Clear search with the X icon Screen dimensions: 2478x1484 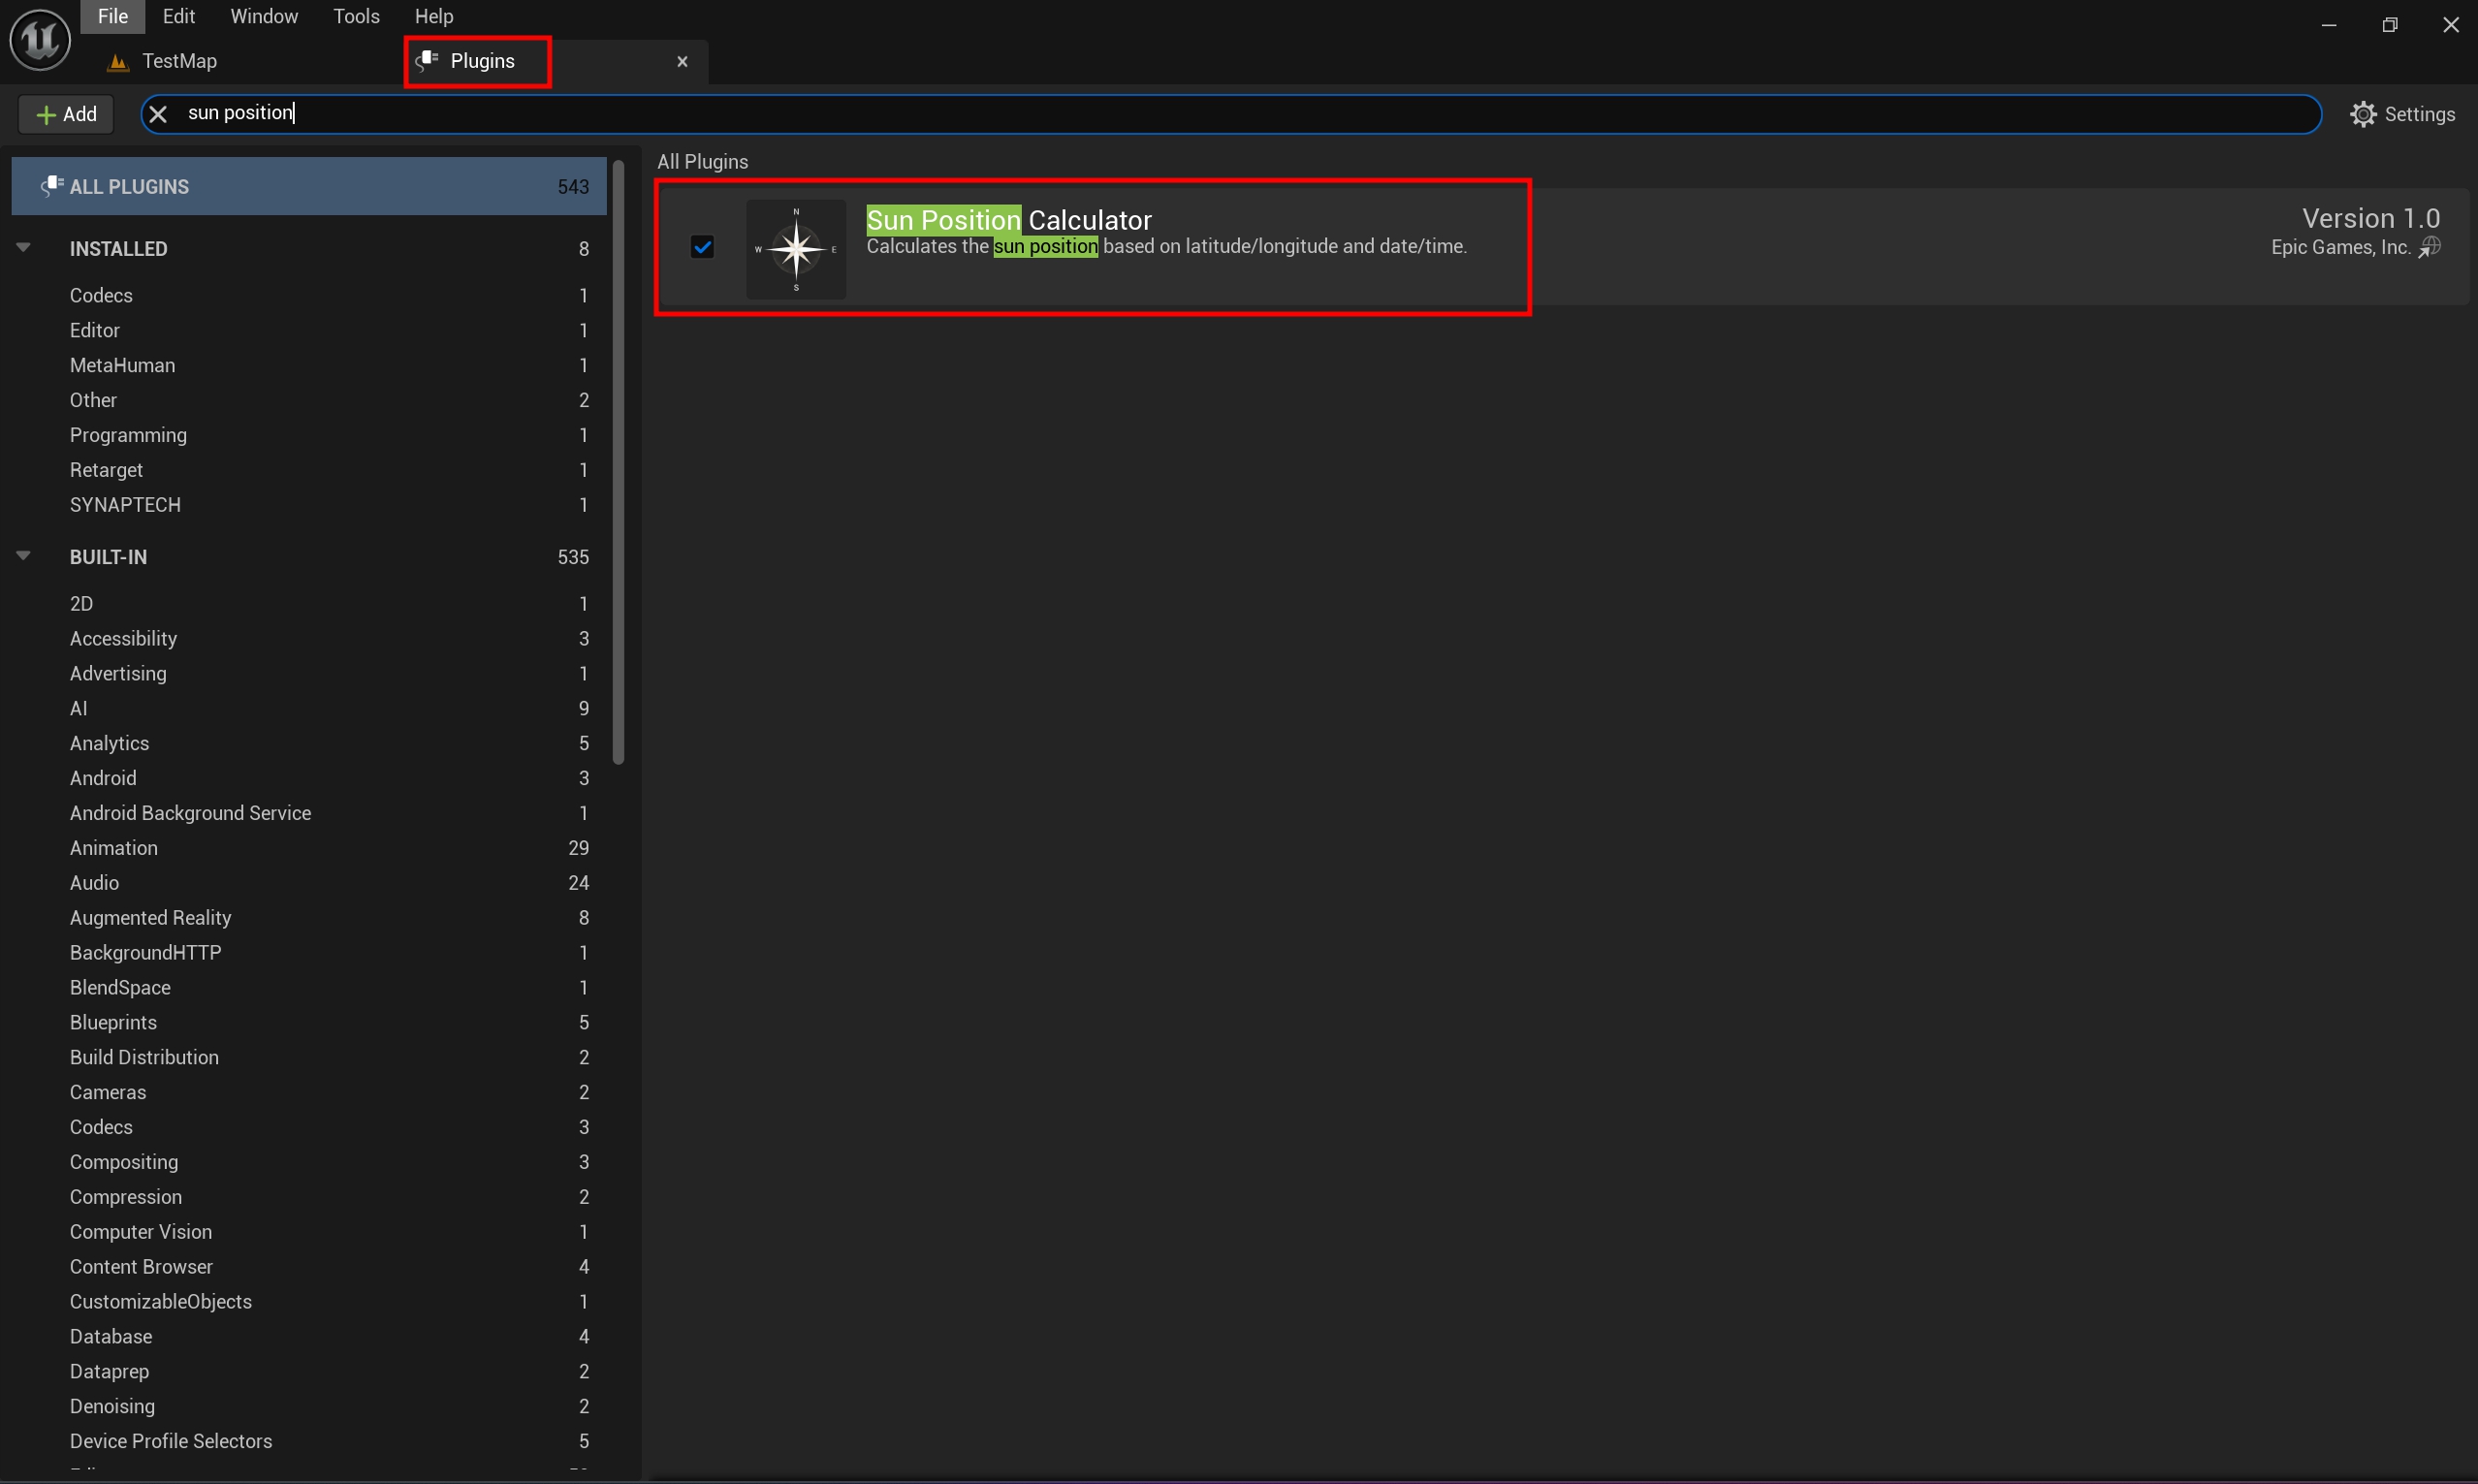[158, 114]
